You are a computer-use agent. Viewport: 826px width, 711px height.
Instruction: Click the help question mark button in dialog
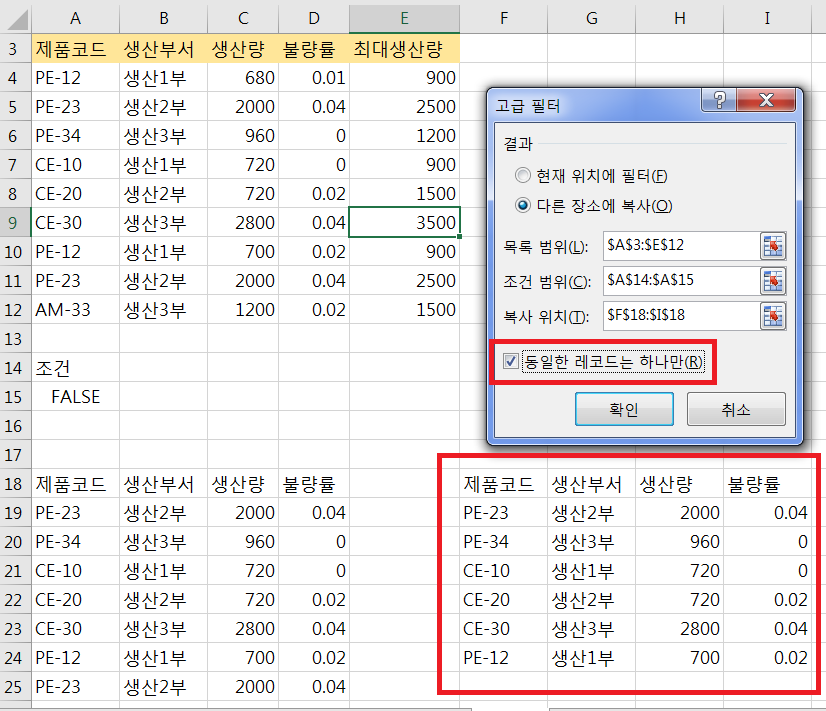point(714,102)
